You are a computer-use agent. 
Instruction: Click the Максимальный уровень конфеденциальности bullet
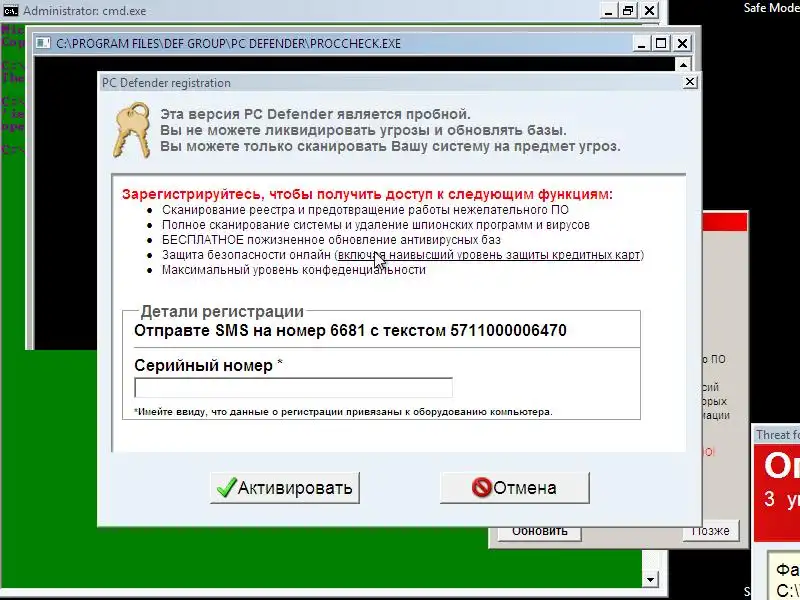[293, 269]
